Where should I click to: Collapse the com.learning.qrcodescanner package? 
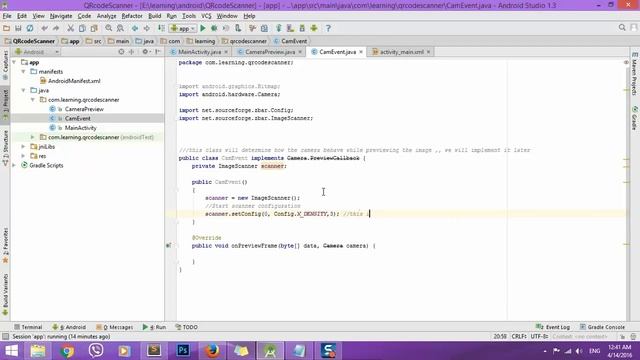(x=33, y=100)
